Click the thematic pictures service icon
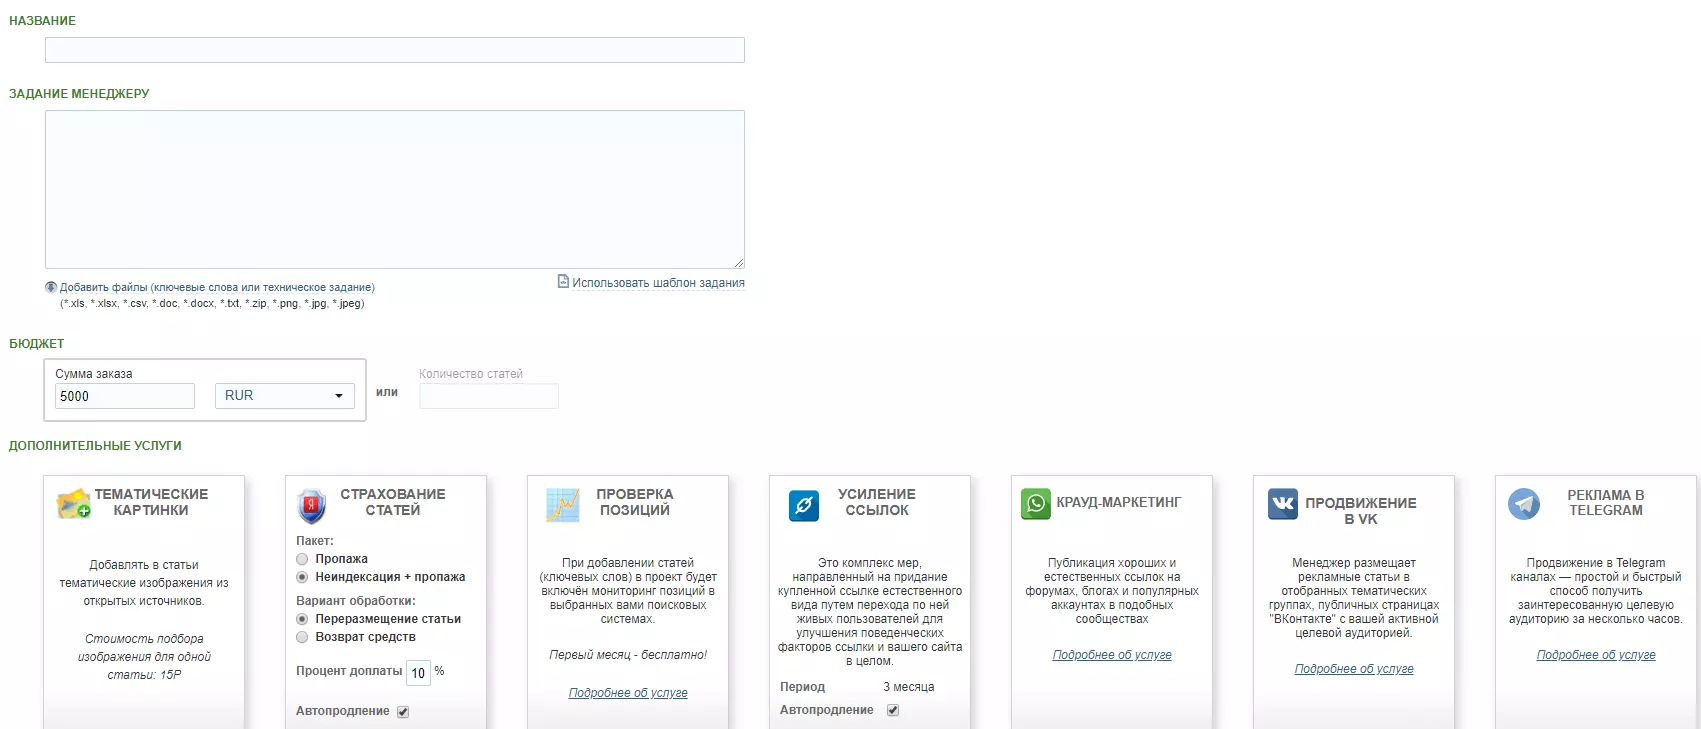This screenshot has width=1701, height=729. (74, 503)
